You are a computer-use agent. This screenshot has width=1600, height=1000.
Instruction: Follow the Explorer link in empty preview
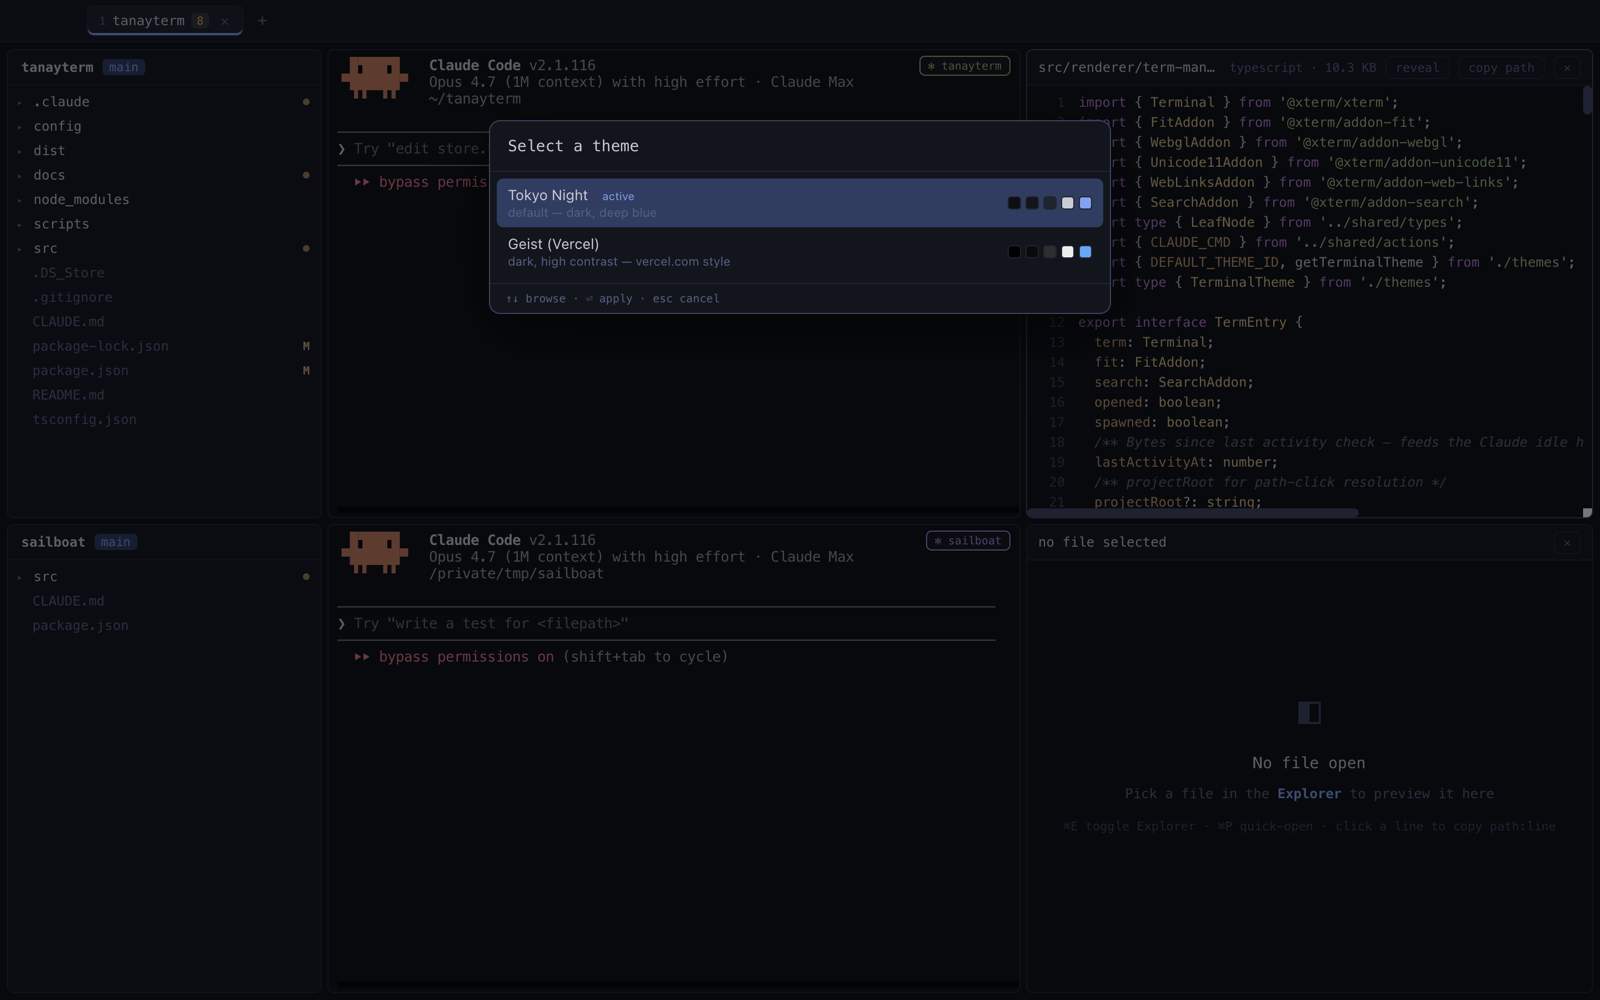point(1309,793)
